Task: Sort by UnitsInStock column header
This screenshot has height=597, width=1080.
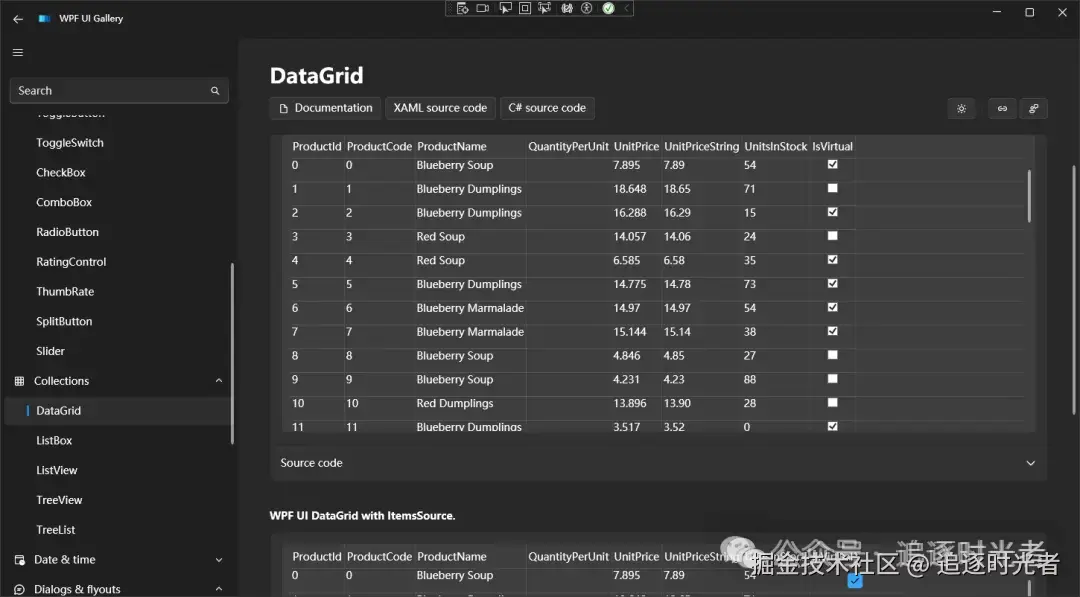Action: coord(776,147)
